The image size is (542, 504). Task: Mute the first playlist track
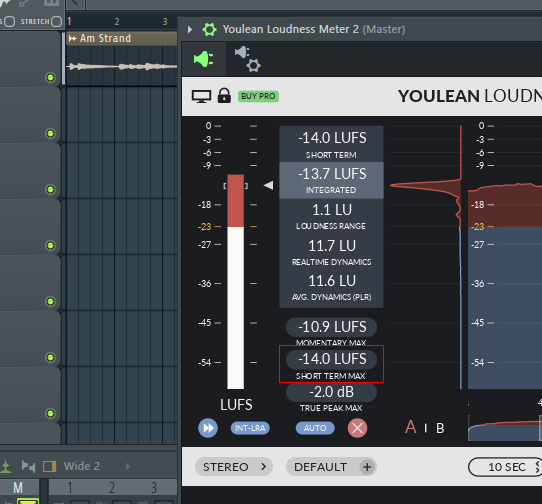(50, 77)
